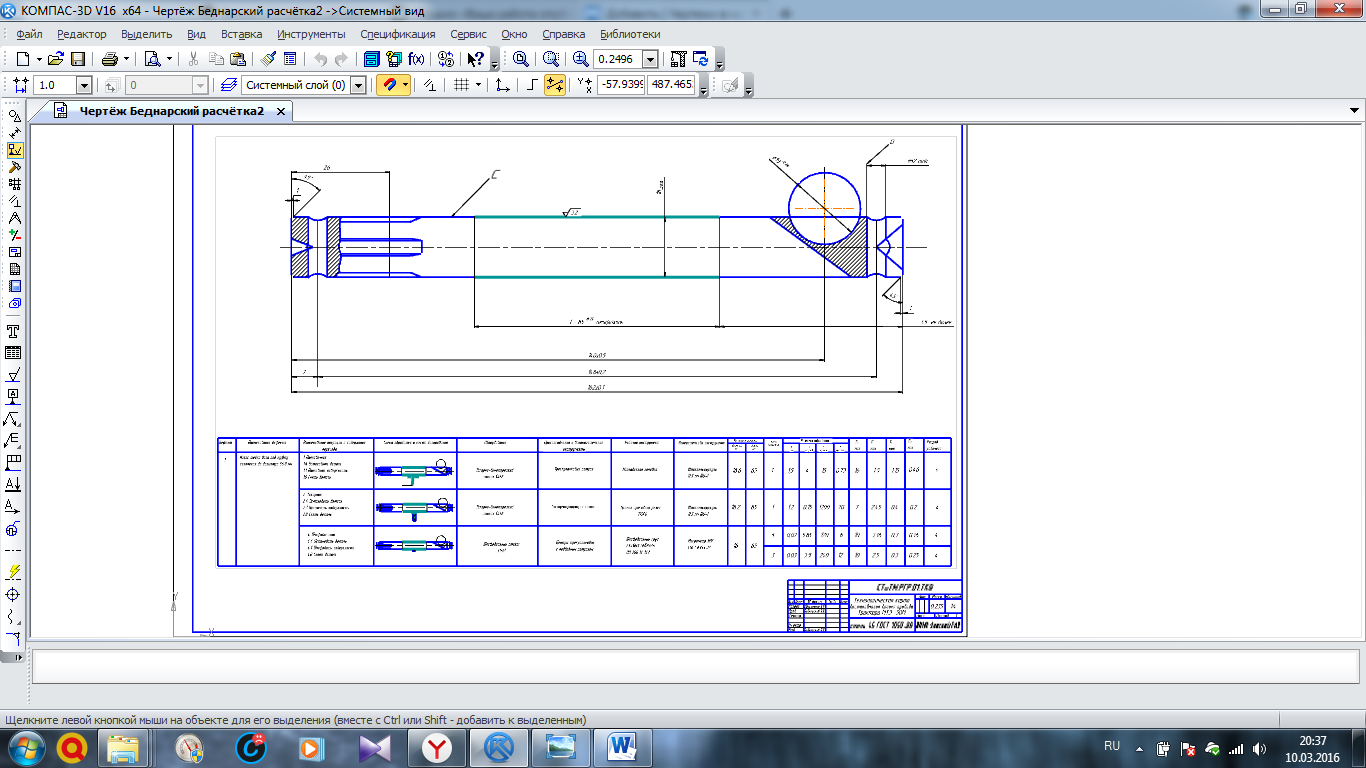Open the Системный слой (0) layer dropdown

tap(358, 86)
